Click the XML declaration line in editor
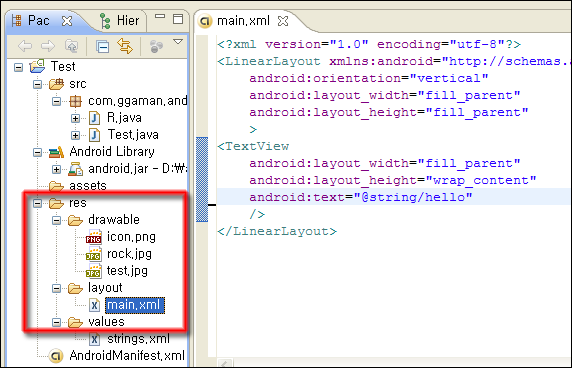 pos(369,44)
